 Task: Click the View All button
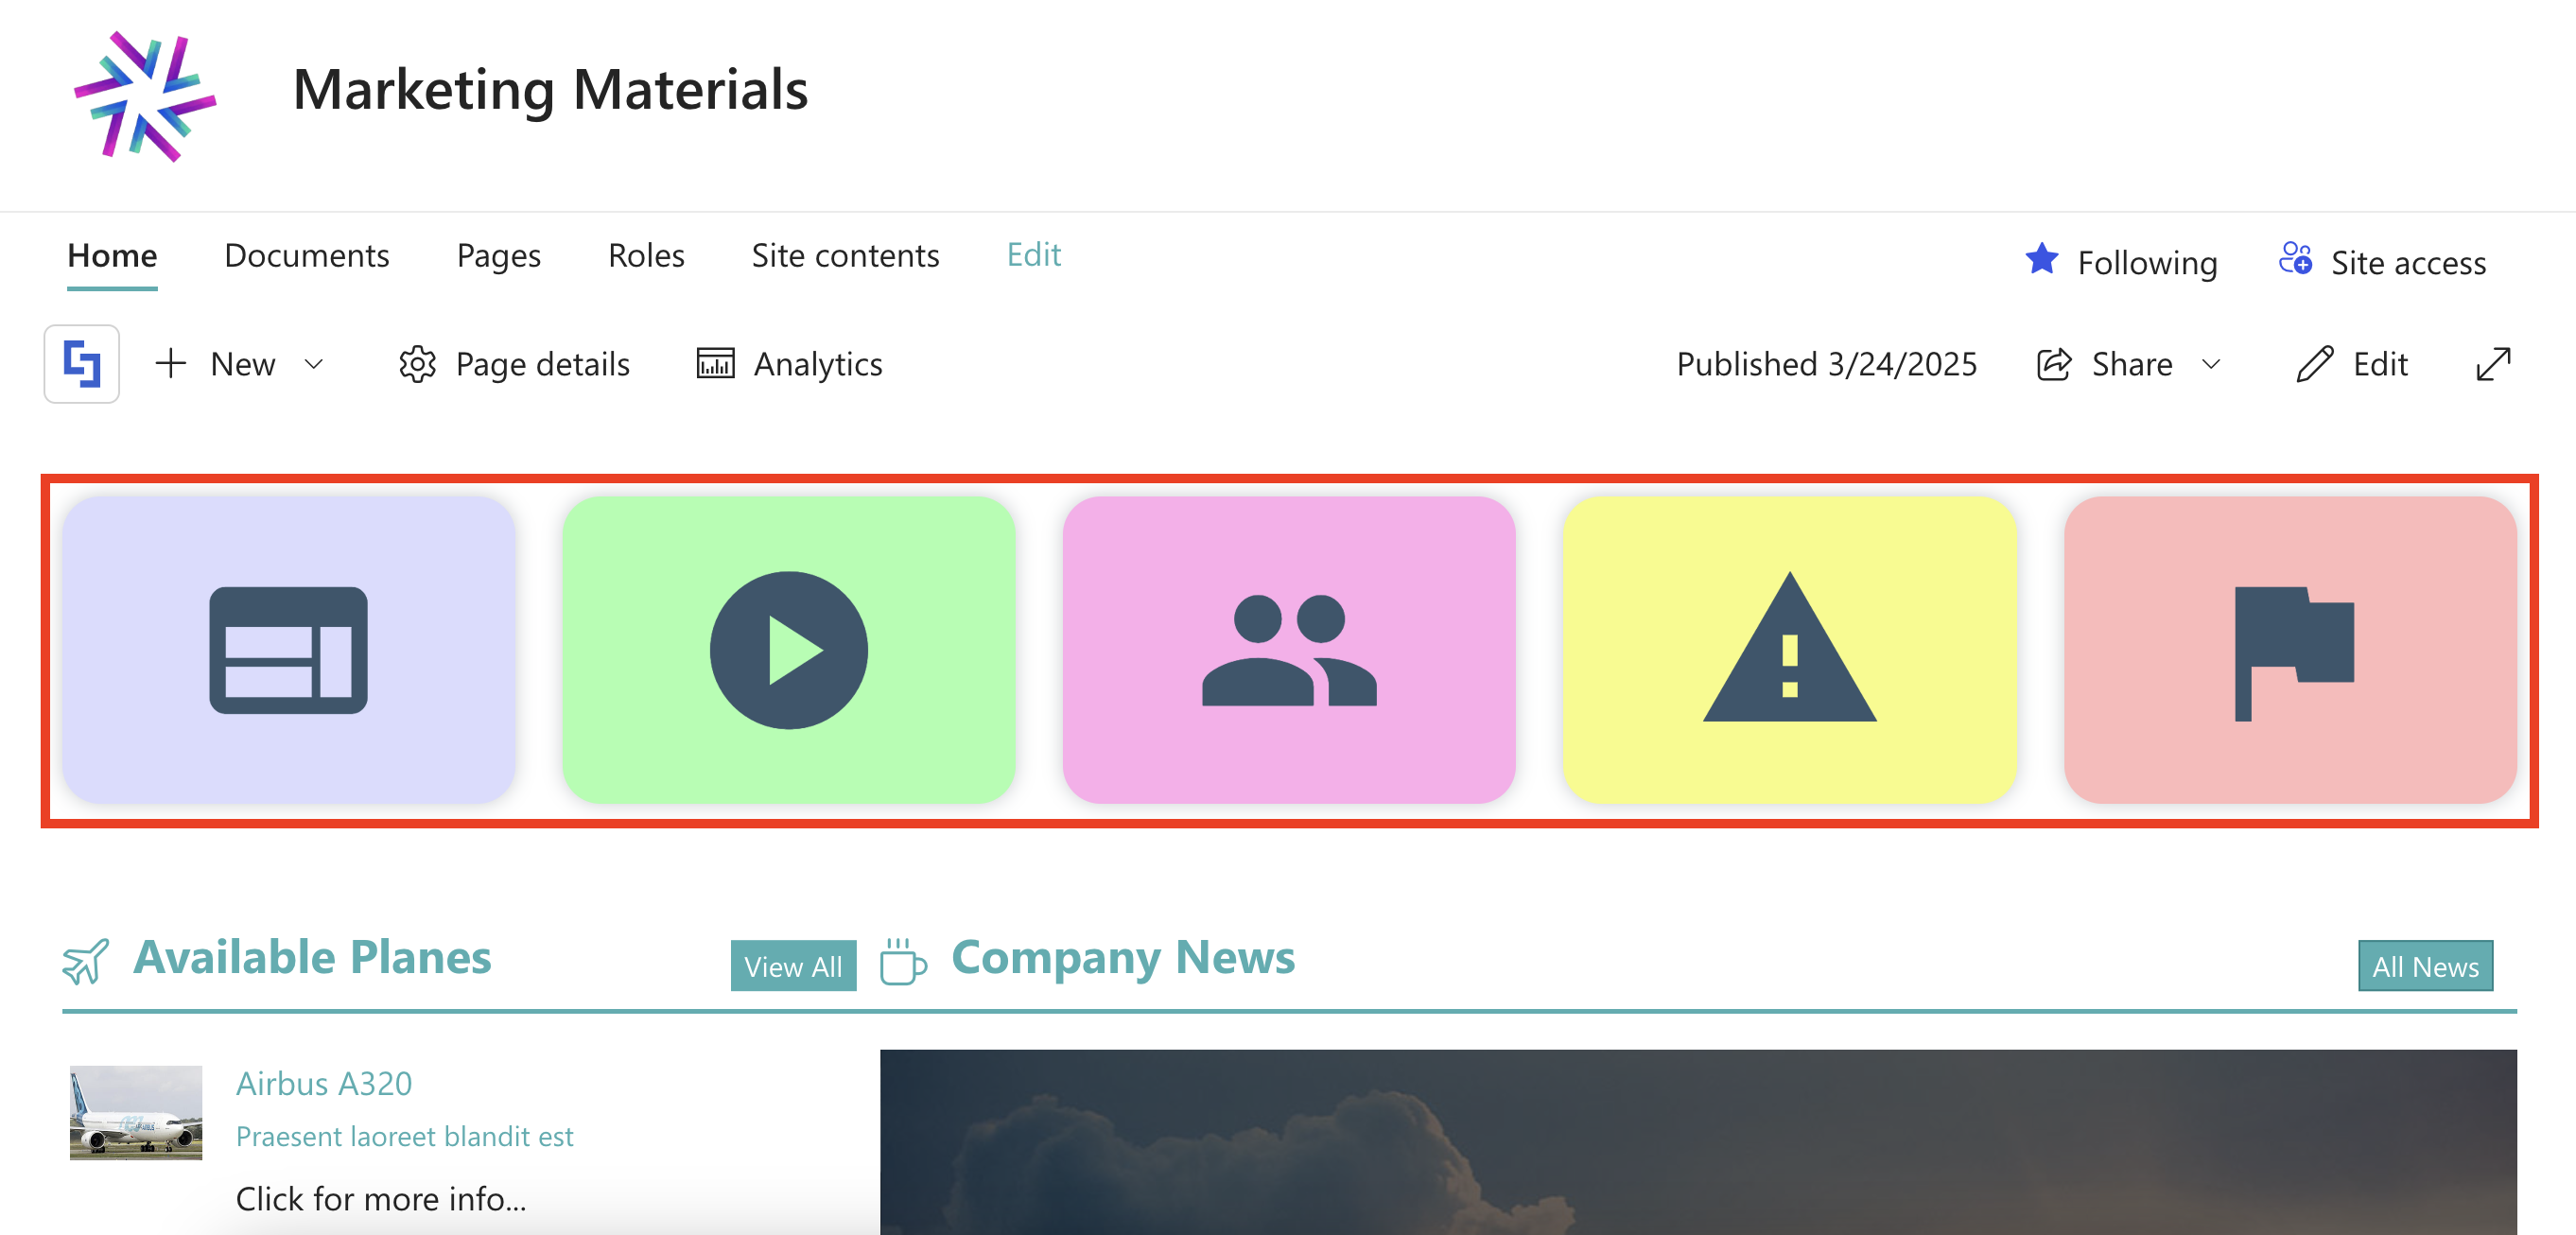793,966
